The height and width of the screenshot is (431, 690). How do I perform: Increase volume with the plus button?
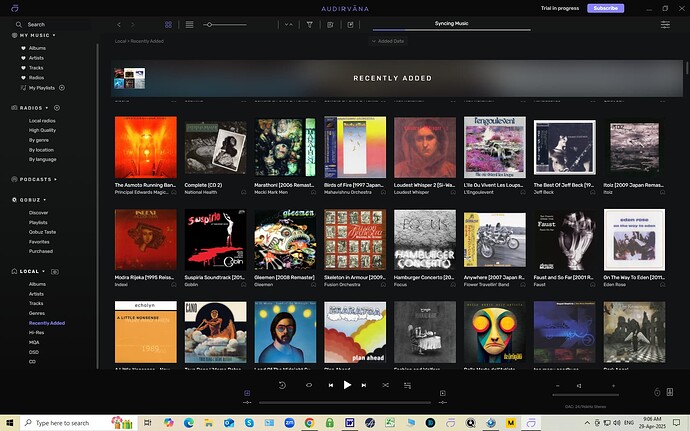pyautogui.click(x=613, y=386)
